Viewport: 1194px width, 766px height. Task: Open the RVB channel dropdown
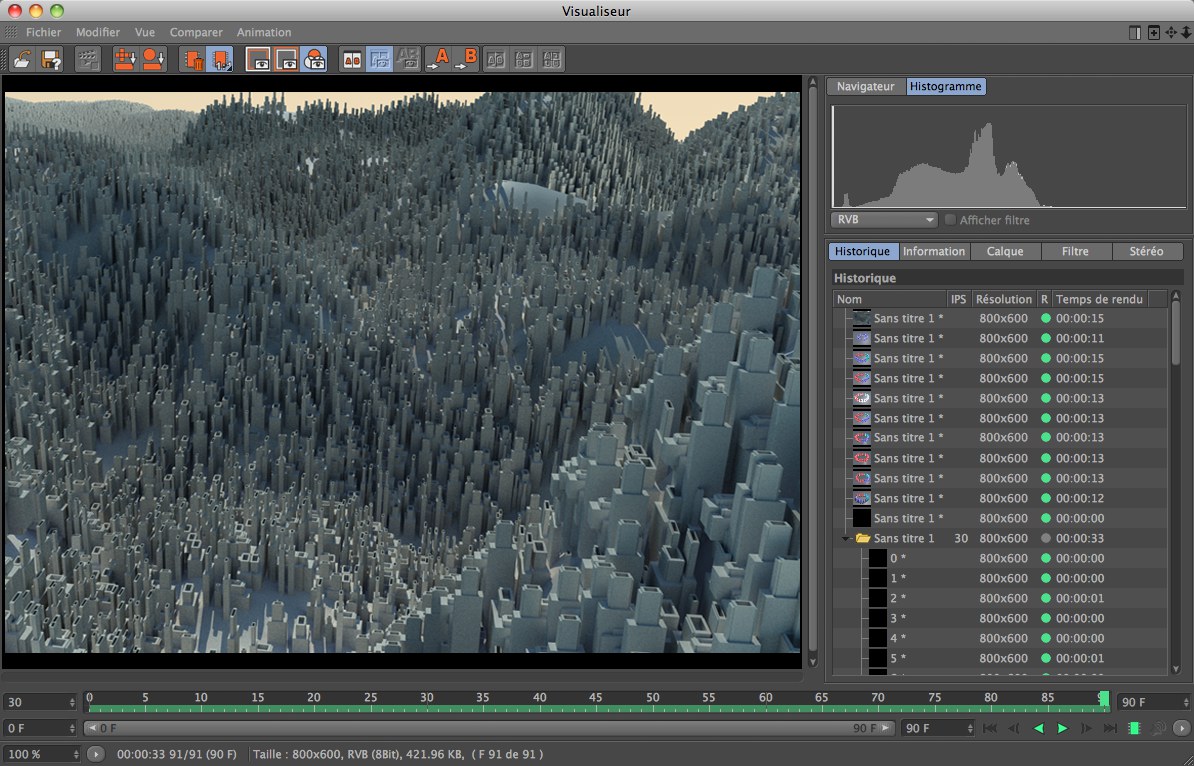pyautogui.click(x=884, y=220)
